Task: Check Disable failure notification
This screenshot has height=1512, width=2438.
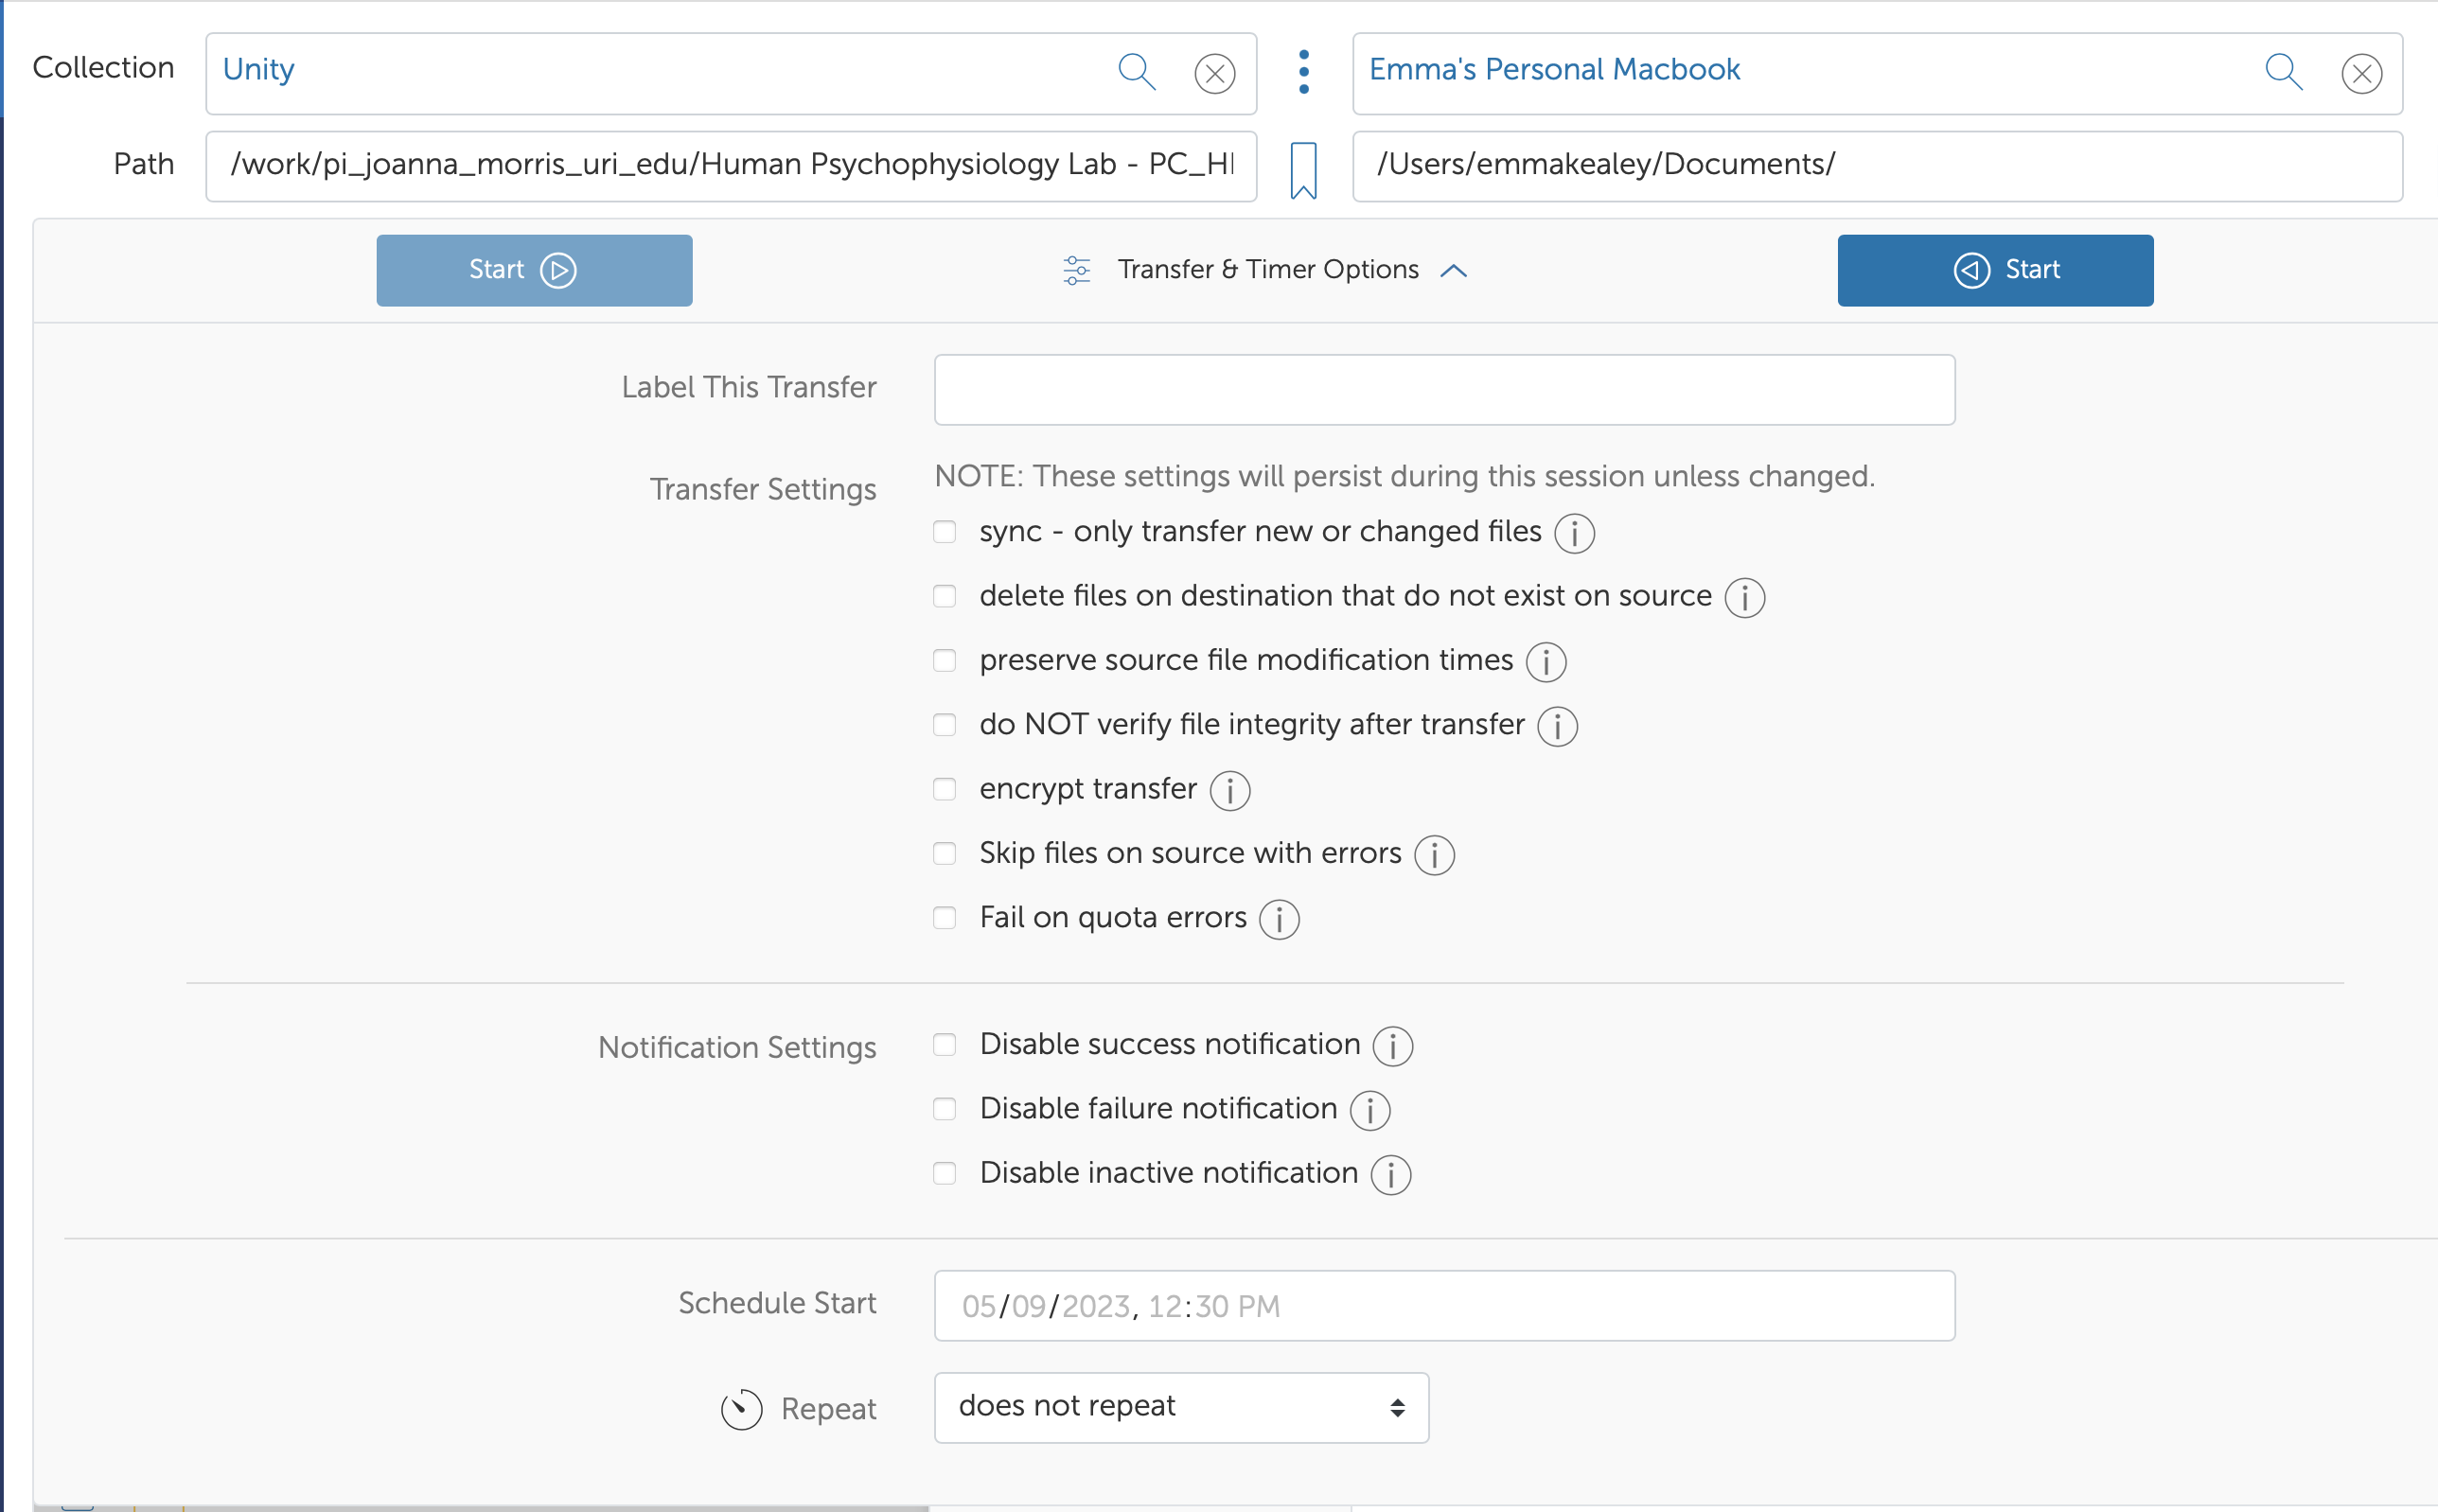Action: coord(944,1109)
